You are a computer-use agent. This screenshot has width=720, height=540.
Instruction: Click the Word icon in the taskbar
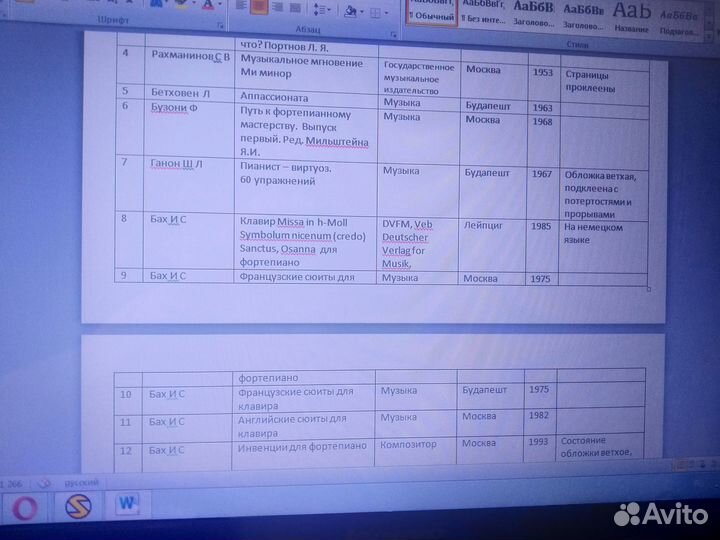[129, 505]
